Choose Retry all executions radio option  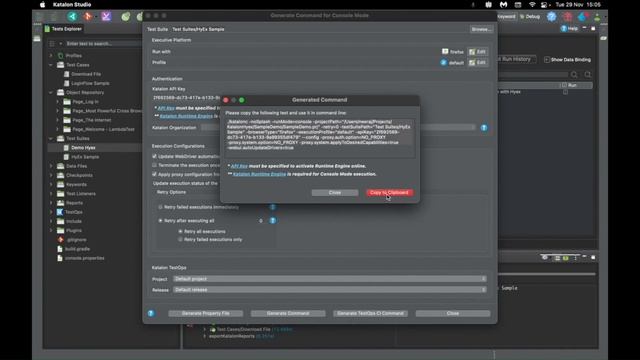[180, 231]
